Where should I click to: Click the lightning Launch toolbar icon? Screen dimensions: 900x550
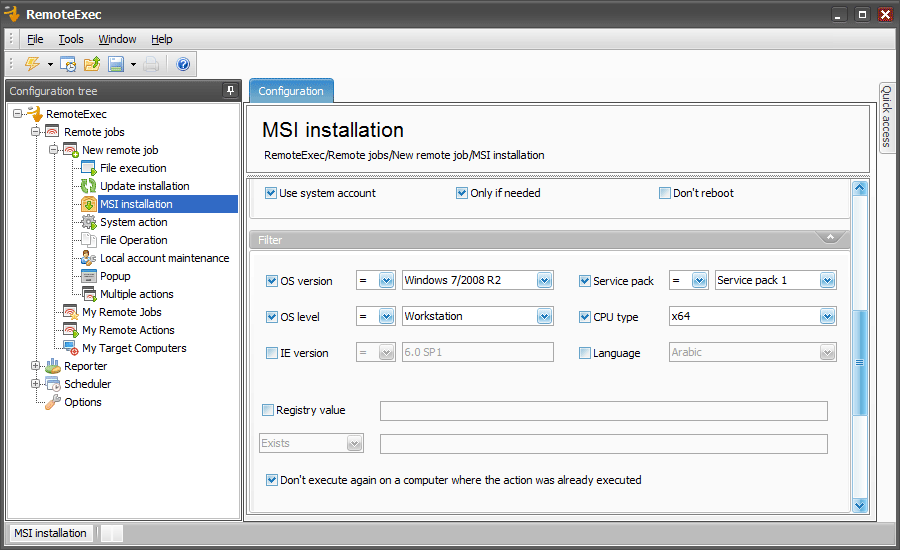pos(32,64)
